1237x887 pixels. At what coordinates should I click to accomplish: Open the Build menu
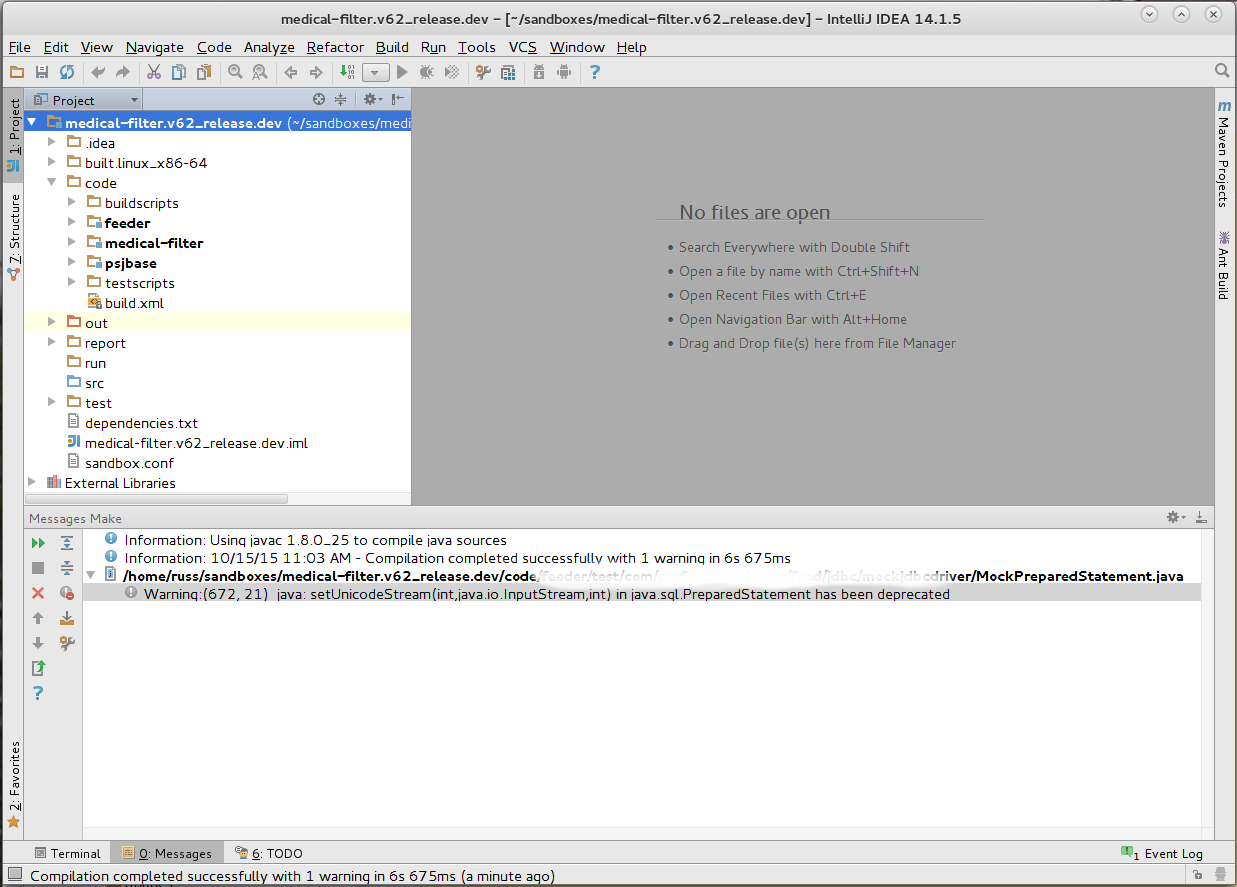pos(392,47)
